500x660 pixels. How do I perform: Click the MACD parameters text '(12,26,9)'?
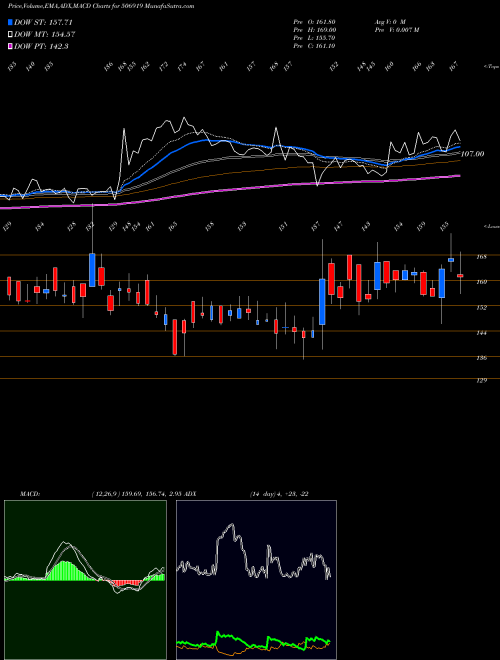pos(106,494)
